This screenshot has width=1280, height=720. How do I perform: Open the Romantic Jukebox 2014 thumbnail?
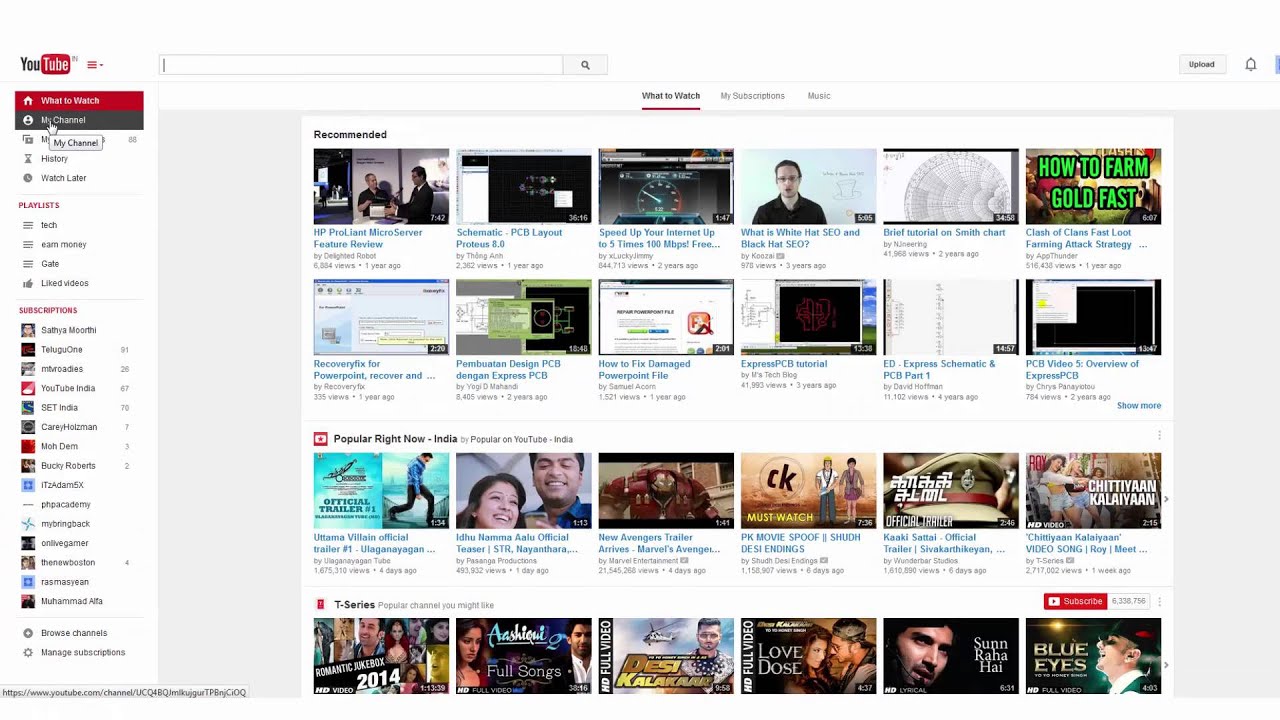381,656
